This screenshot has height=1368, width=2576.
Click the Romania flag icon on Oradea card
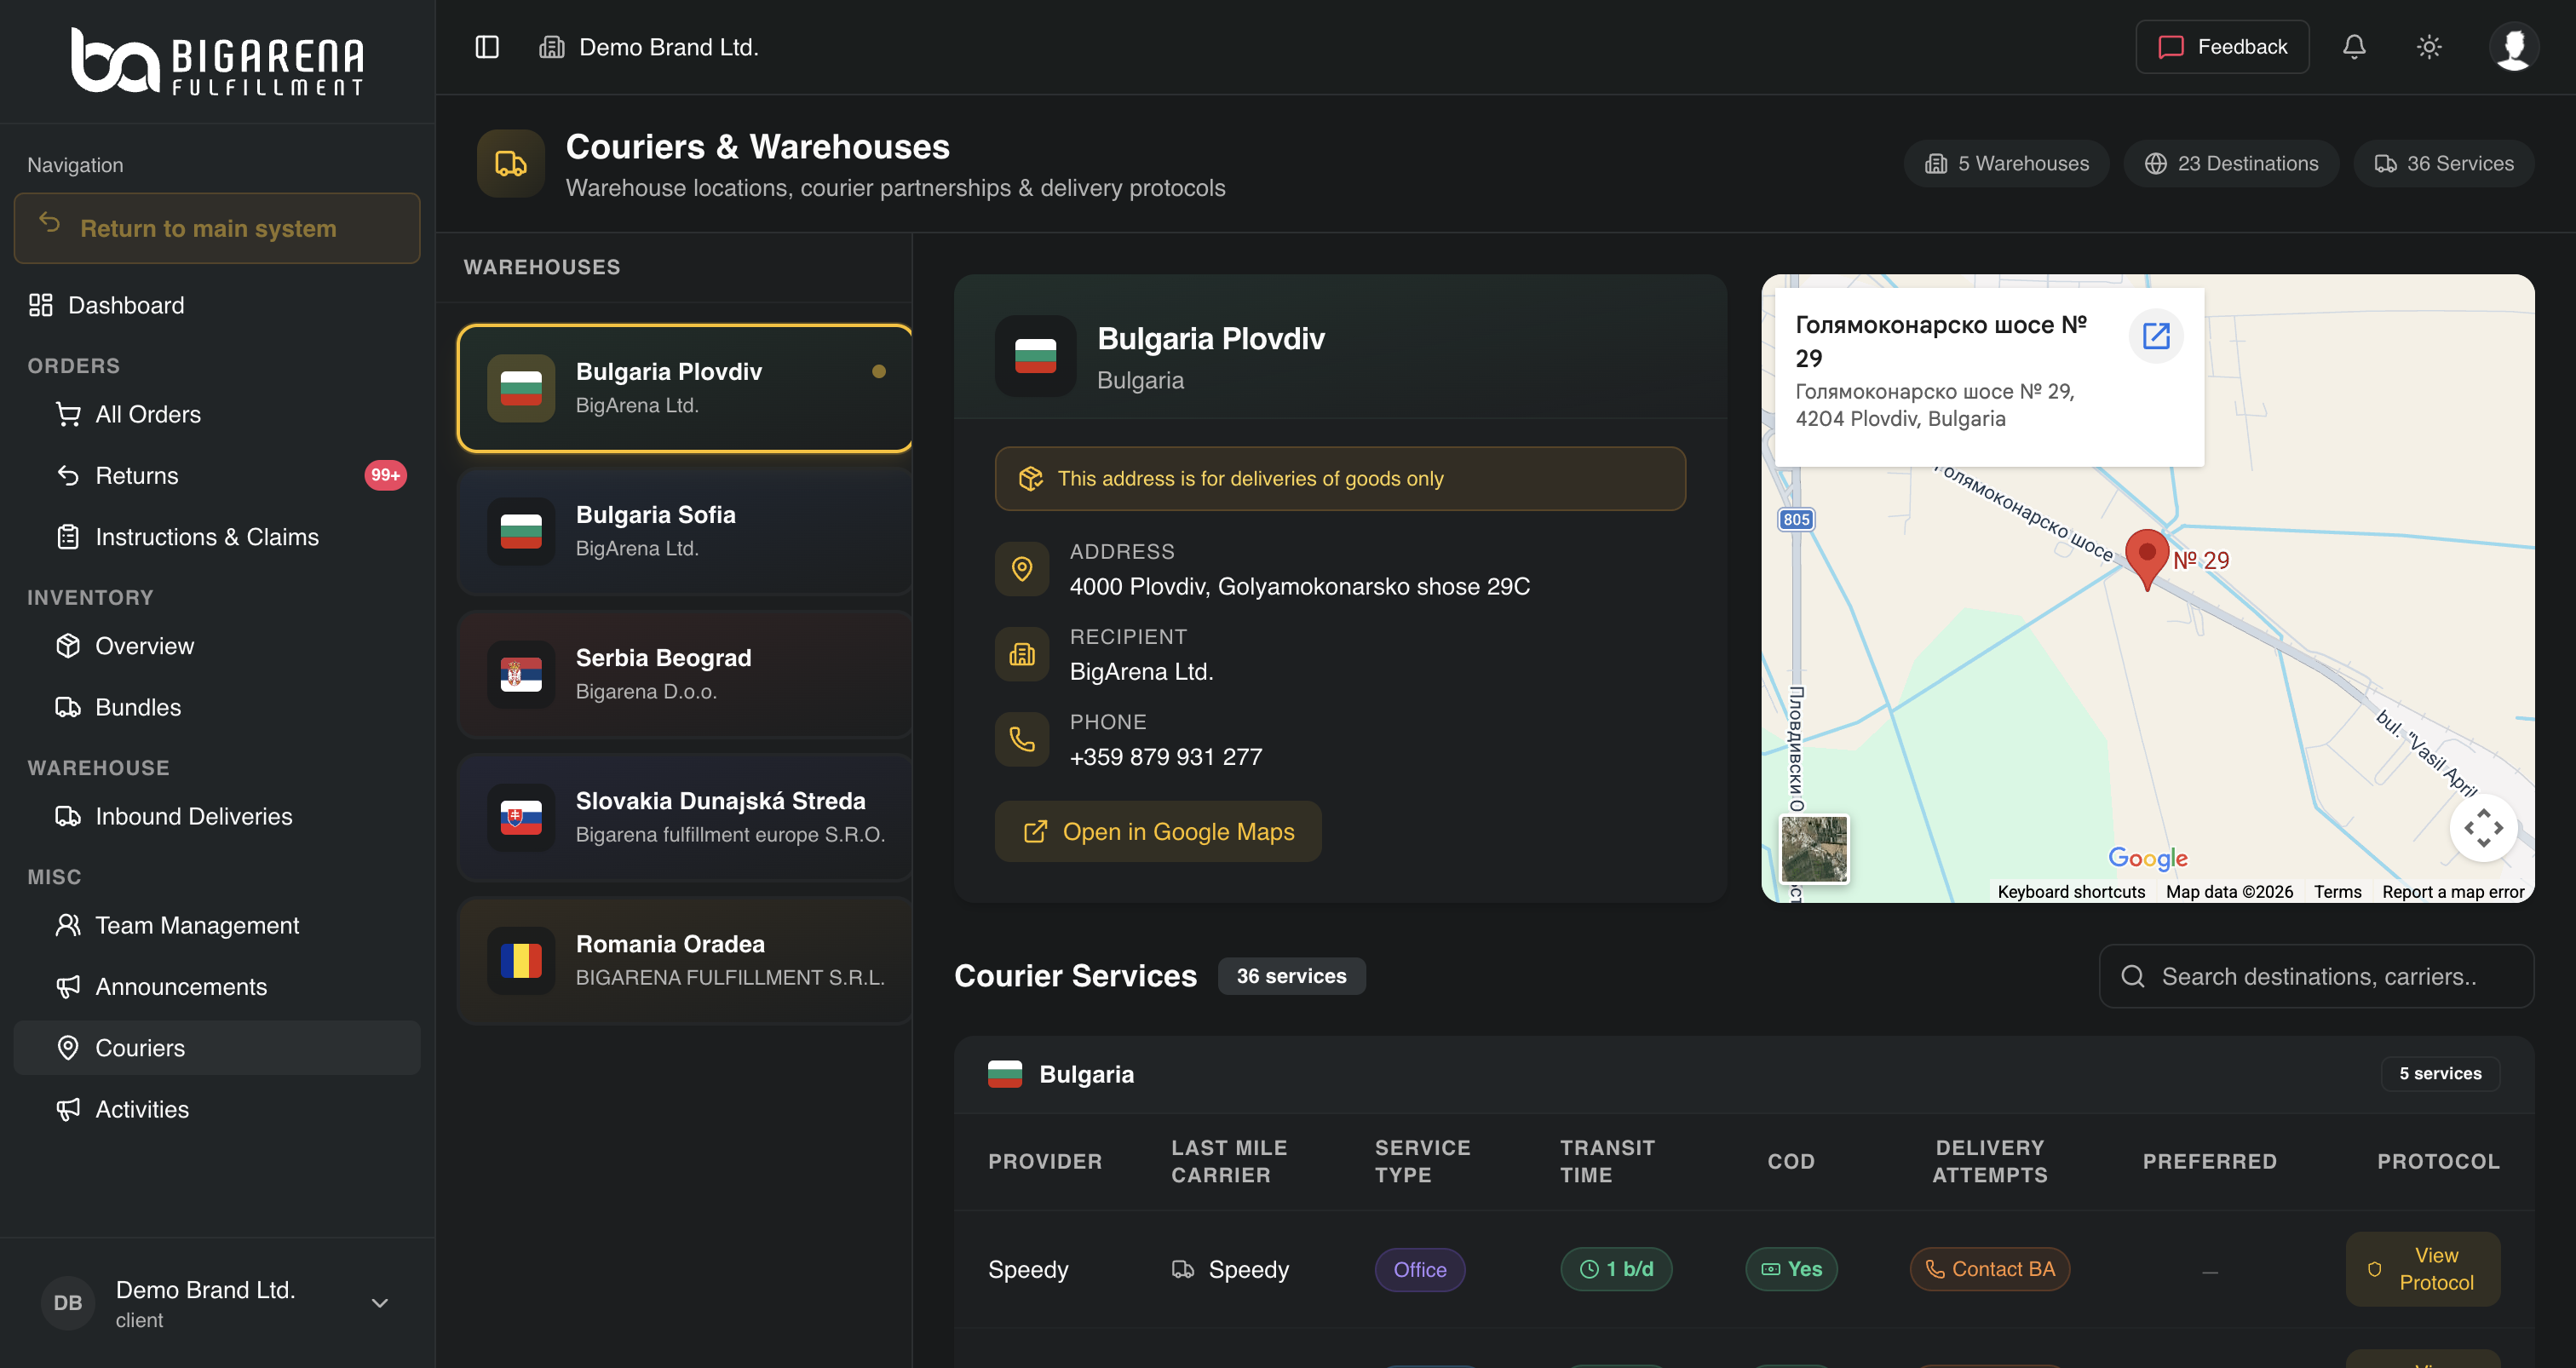click(521, 960)
